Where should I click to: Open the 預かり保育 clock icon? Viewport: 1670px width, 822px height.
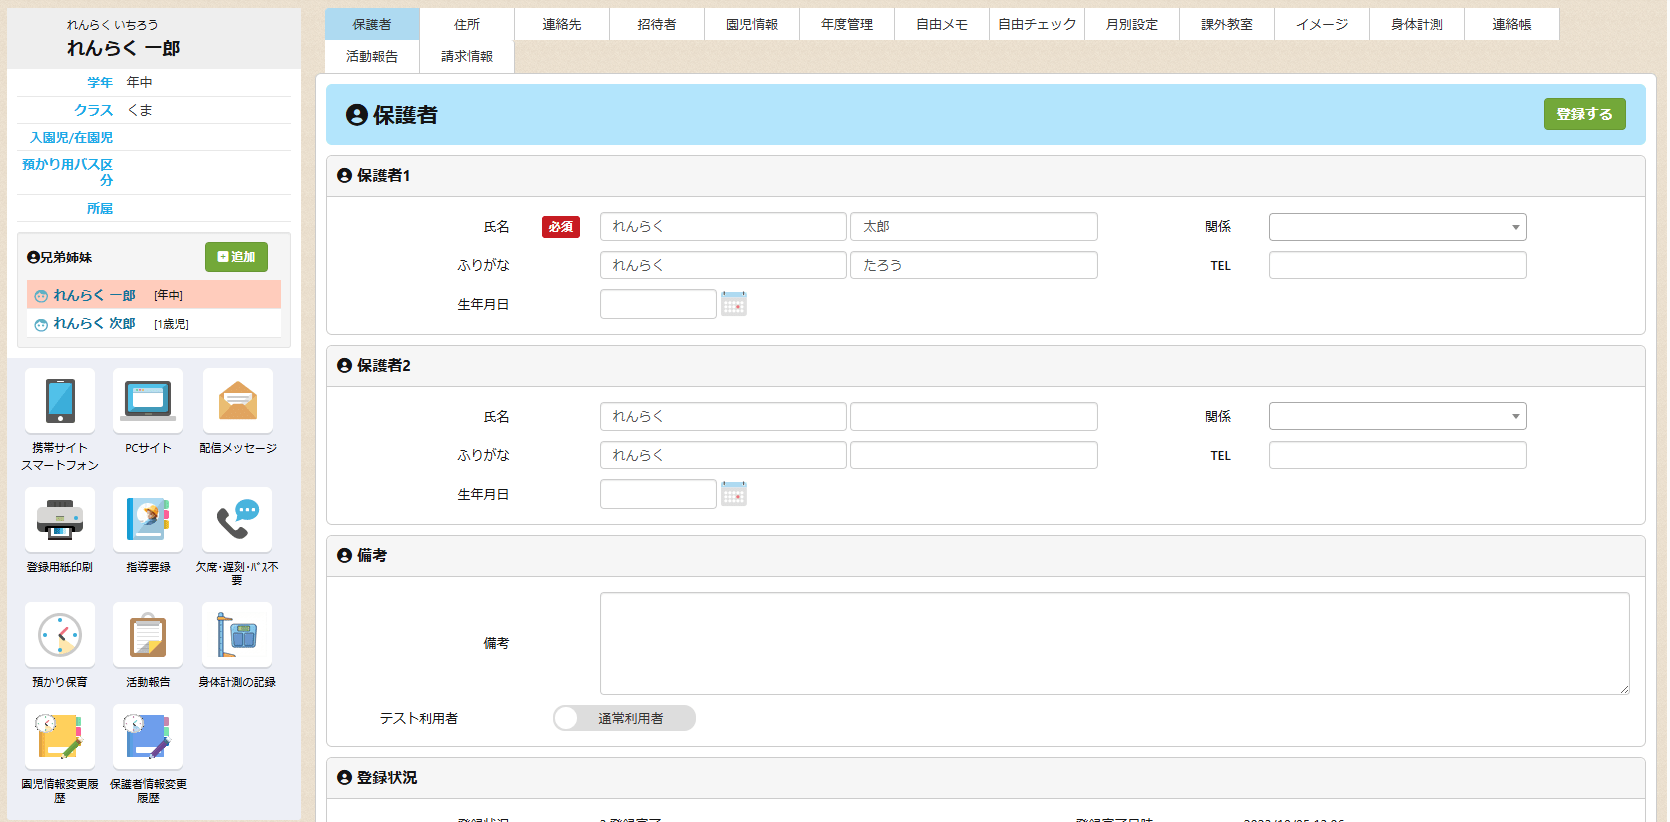pos(60,635)
